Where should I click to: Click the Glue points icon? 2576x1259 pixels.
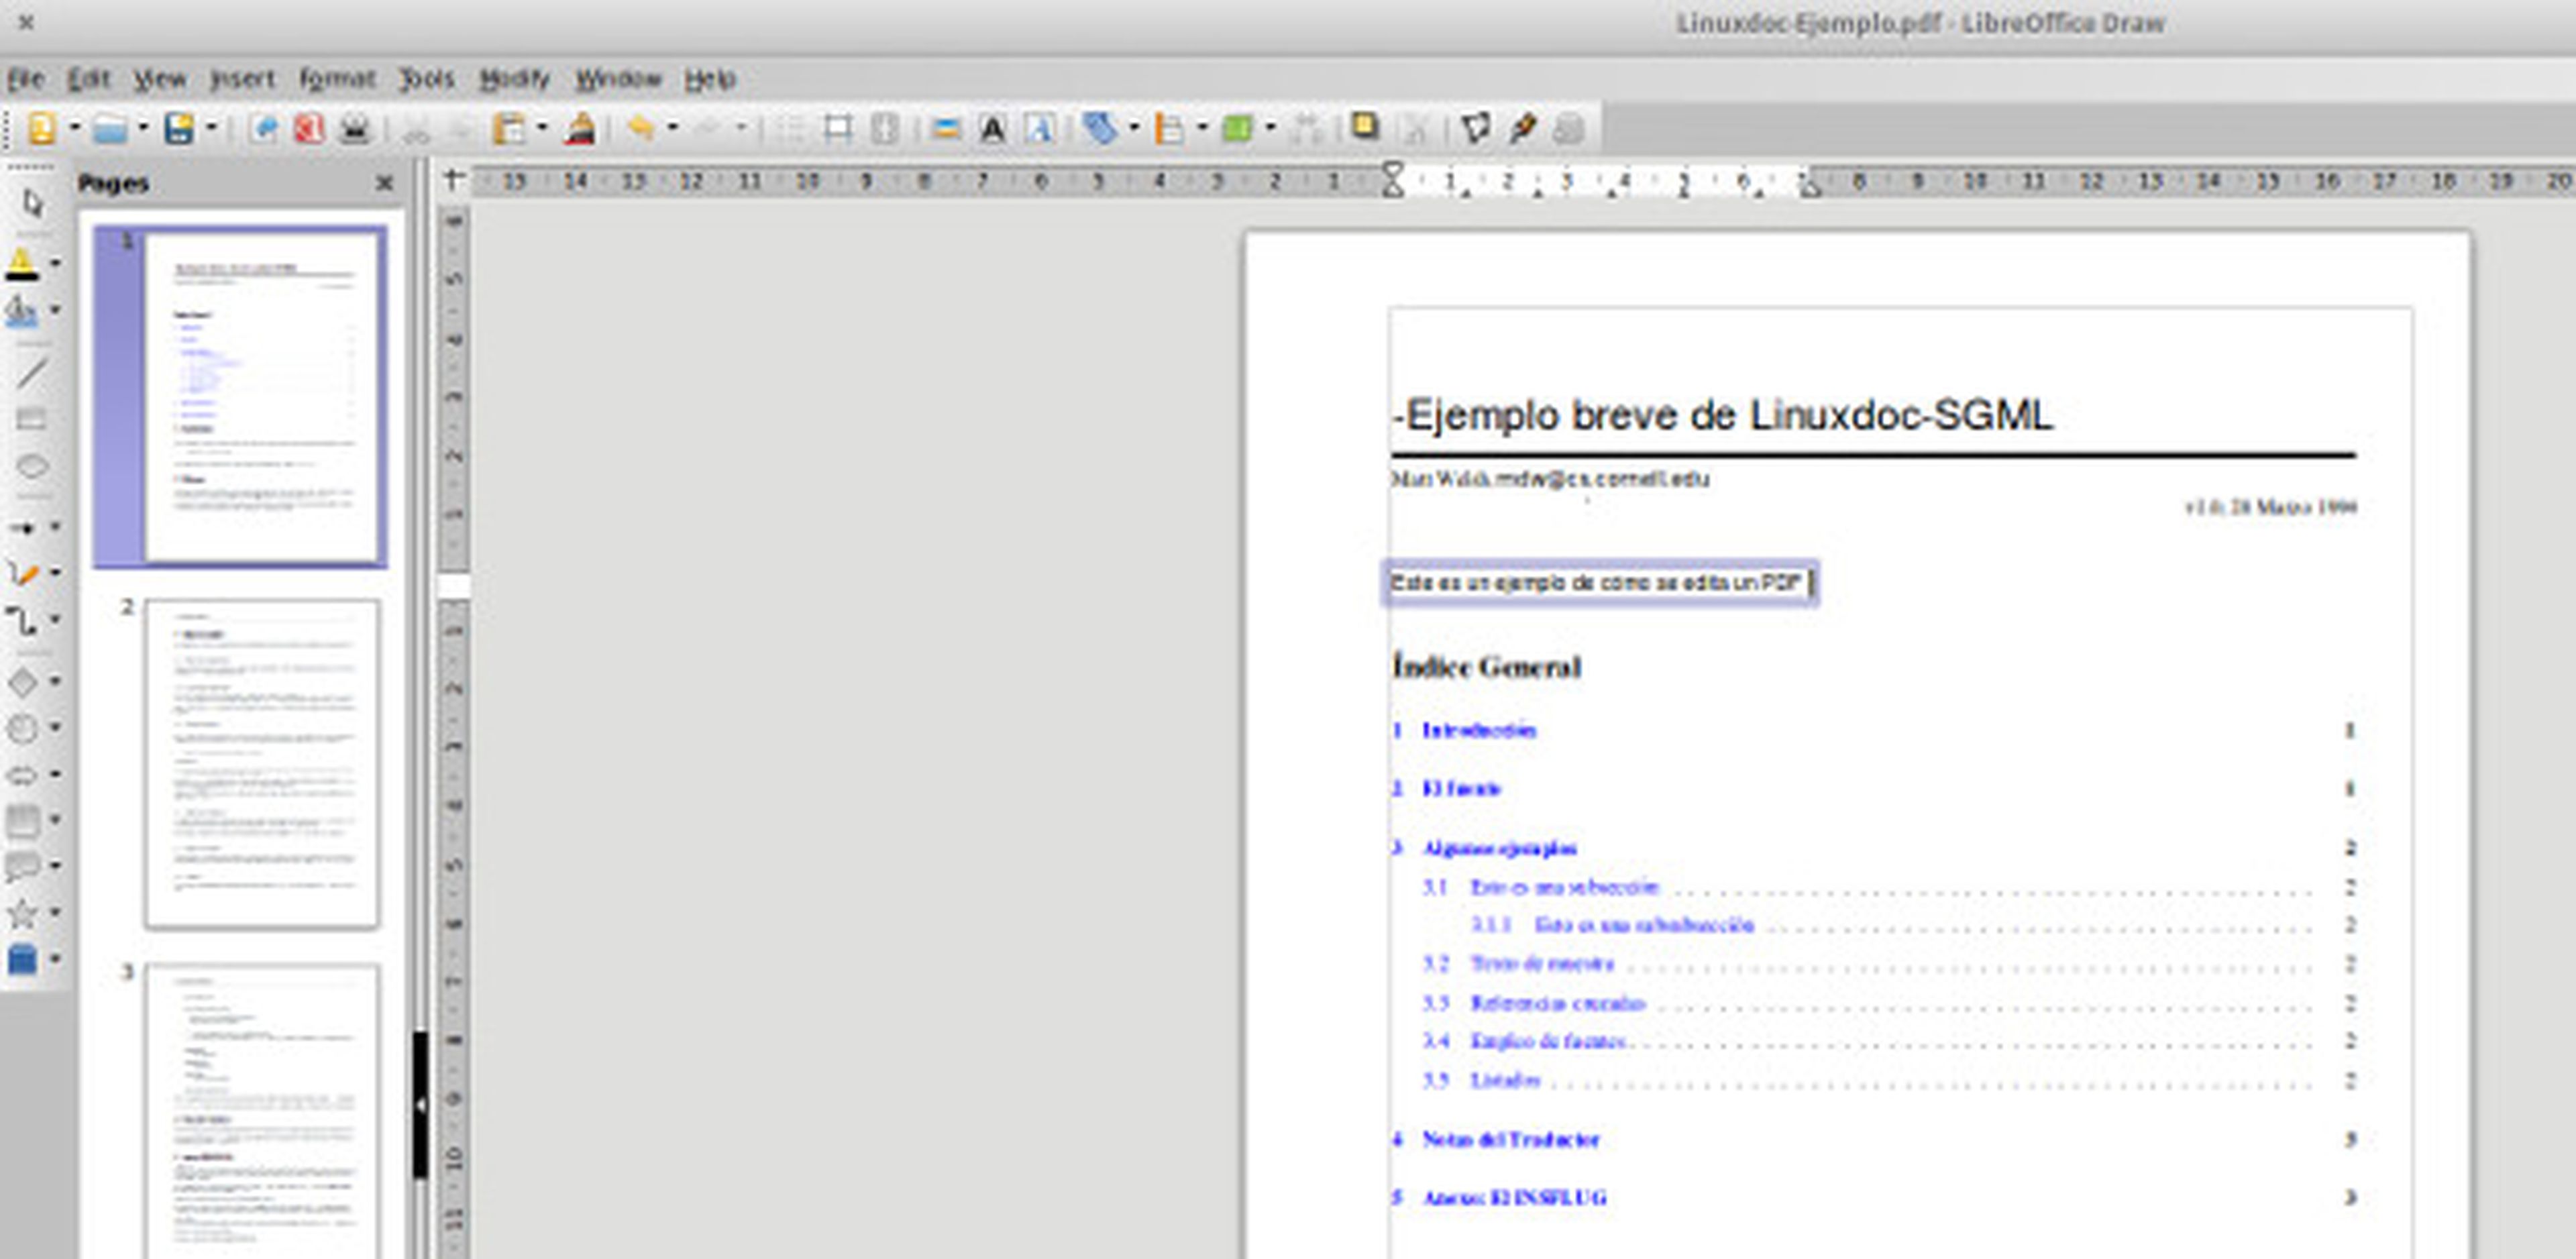(x=1523, y=129)
